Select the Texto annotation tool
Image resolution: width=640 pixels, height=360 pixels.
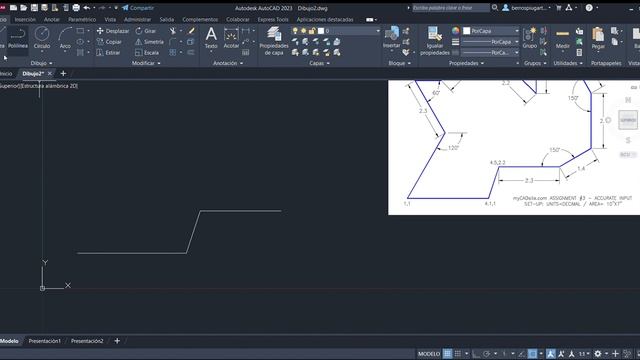(x=211, y=38)
